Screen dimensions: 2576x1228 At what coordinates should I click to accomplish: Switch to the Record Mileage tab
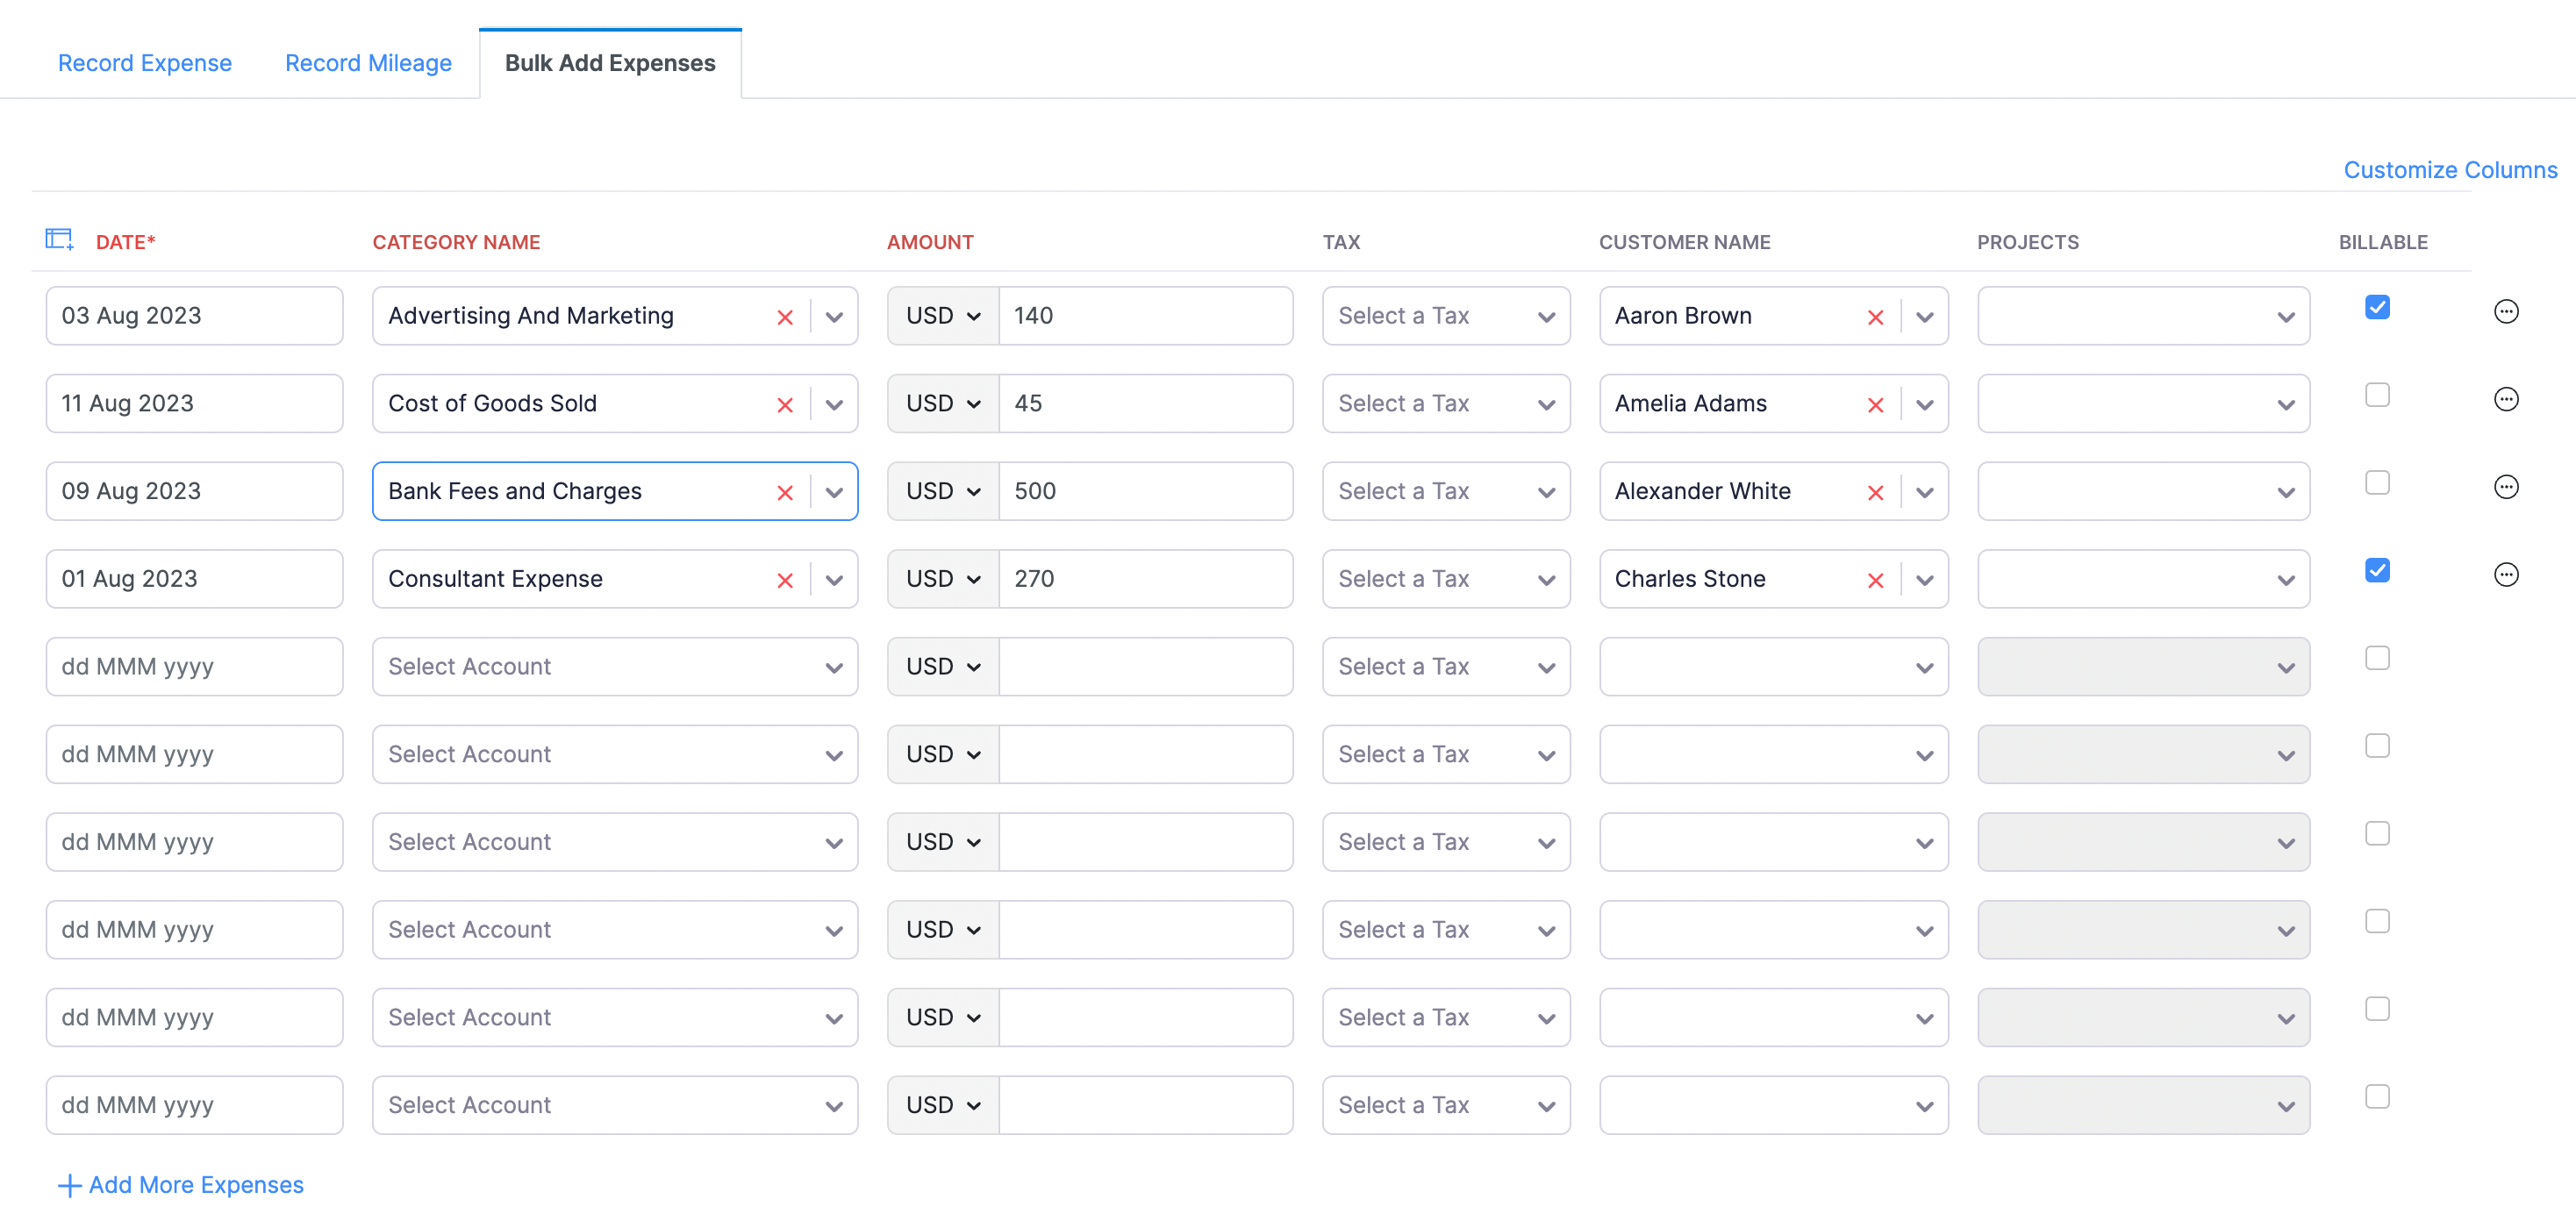(367, 62)
